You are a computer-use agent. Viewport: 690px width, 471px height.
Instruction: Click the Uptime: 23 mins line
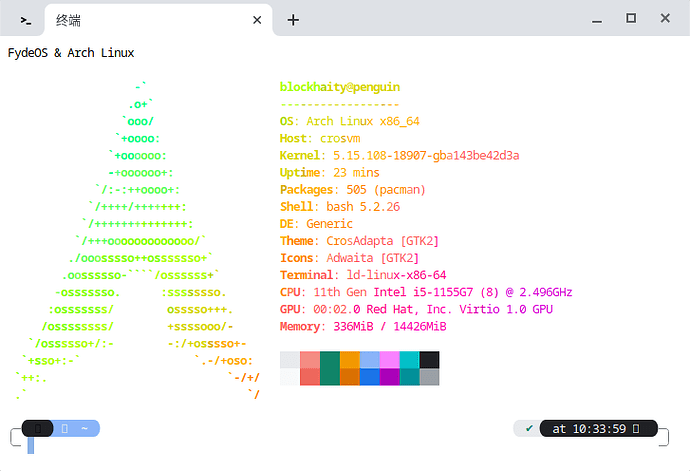pyautogui.click(x=330, y=173)
